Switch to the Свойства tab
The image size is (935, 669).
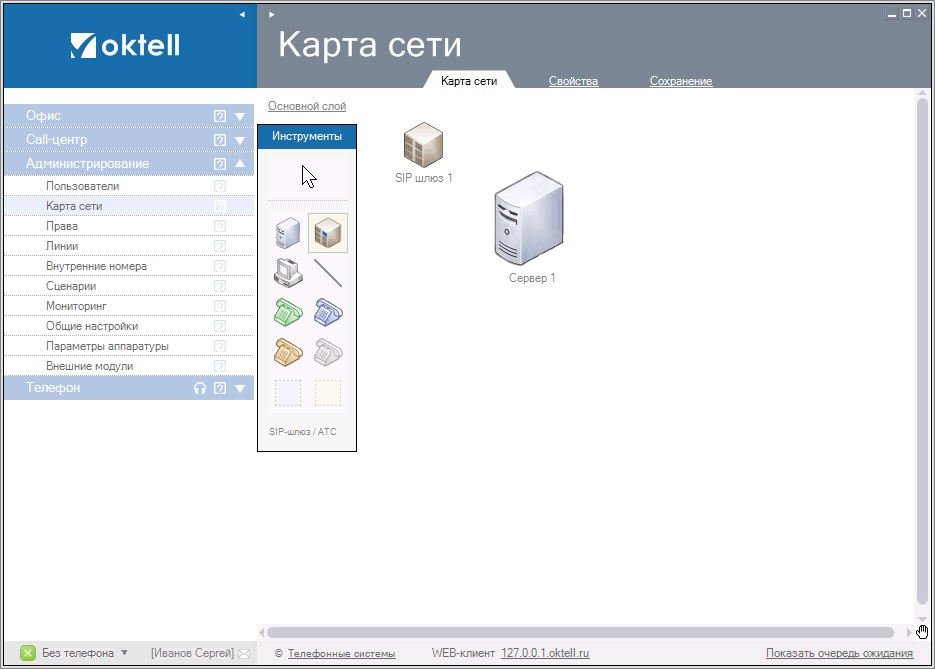point(573,81)
